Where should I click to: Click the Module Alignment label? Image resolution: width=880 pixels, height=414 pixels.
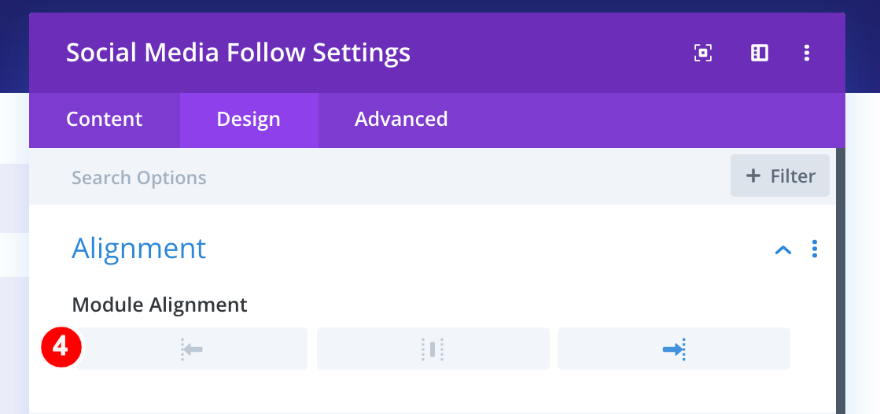[x=159, y=304]
